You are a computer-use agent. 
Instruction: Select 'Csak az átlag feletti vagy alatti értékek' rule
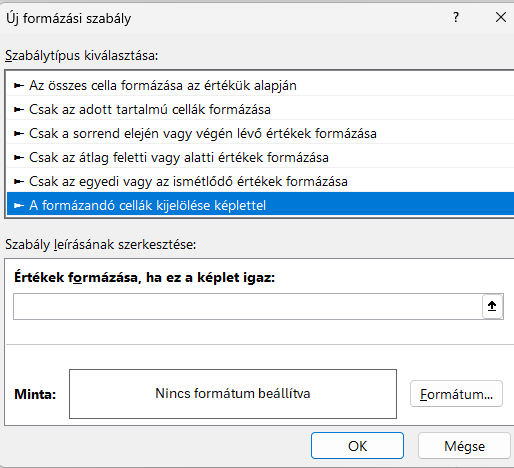tap(260, 157)
